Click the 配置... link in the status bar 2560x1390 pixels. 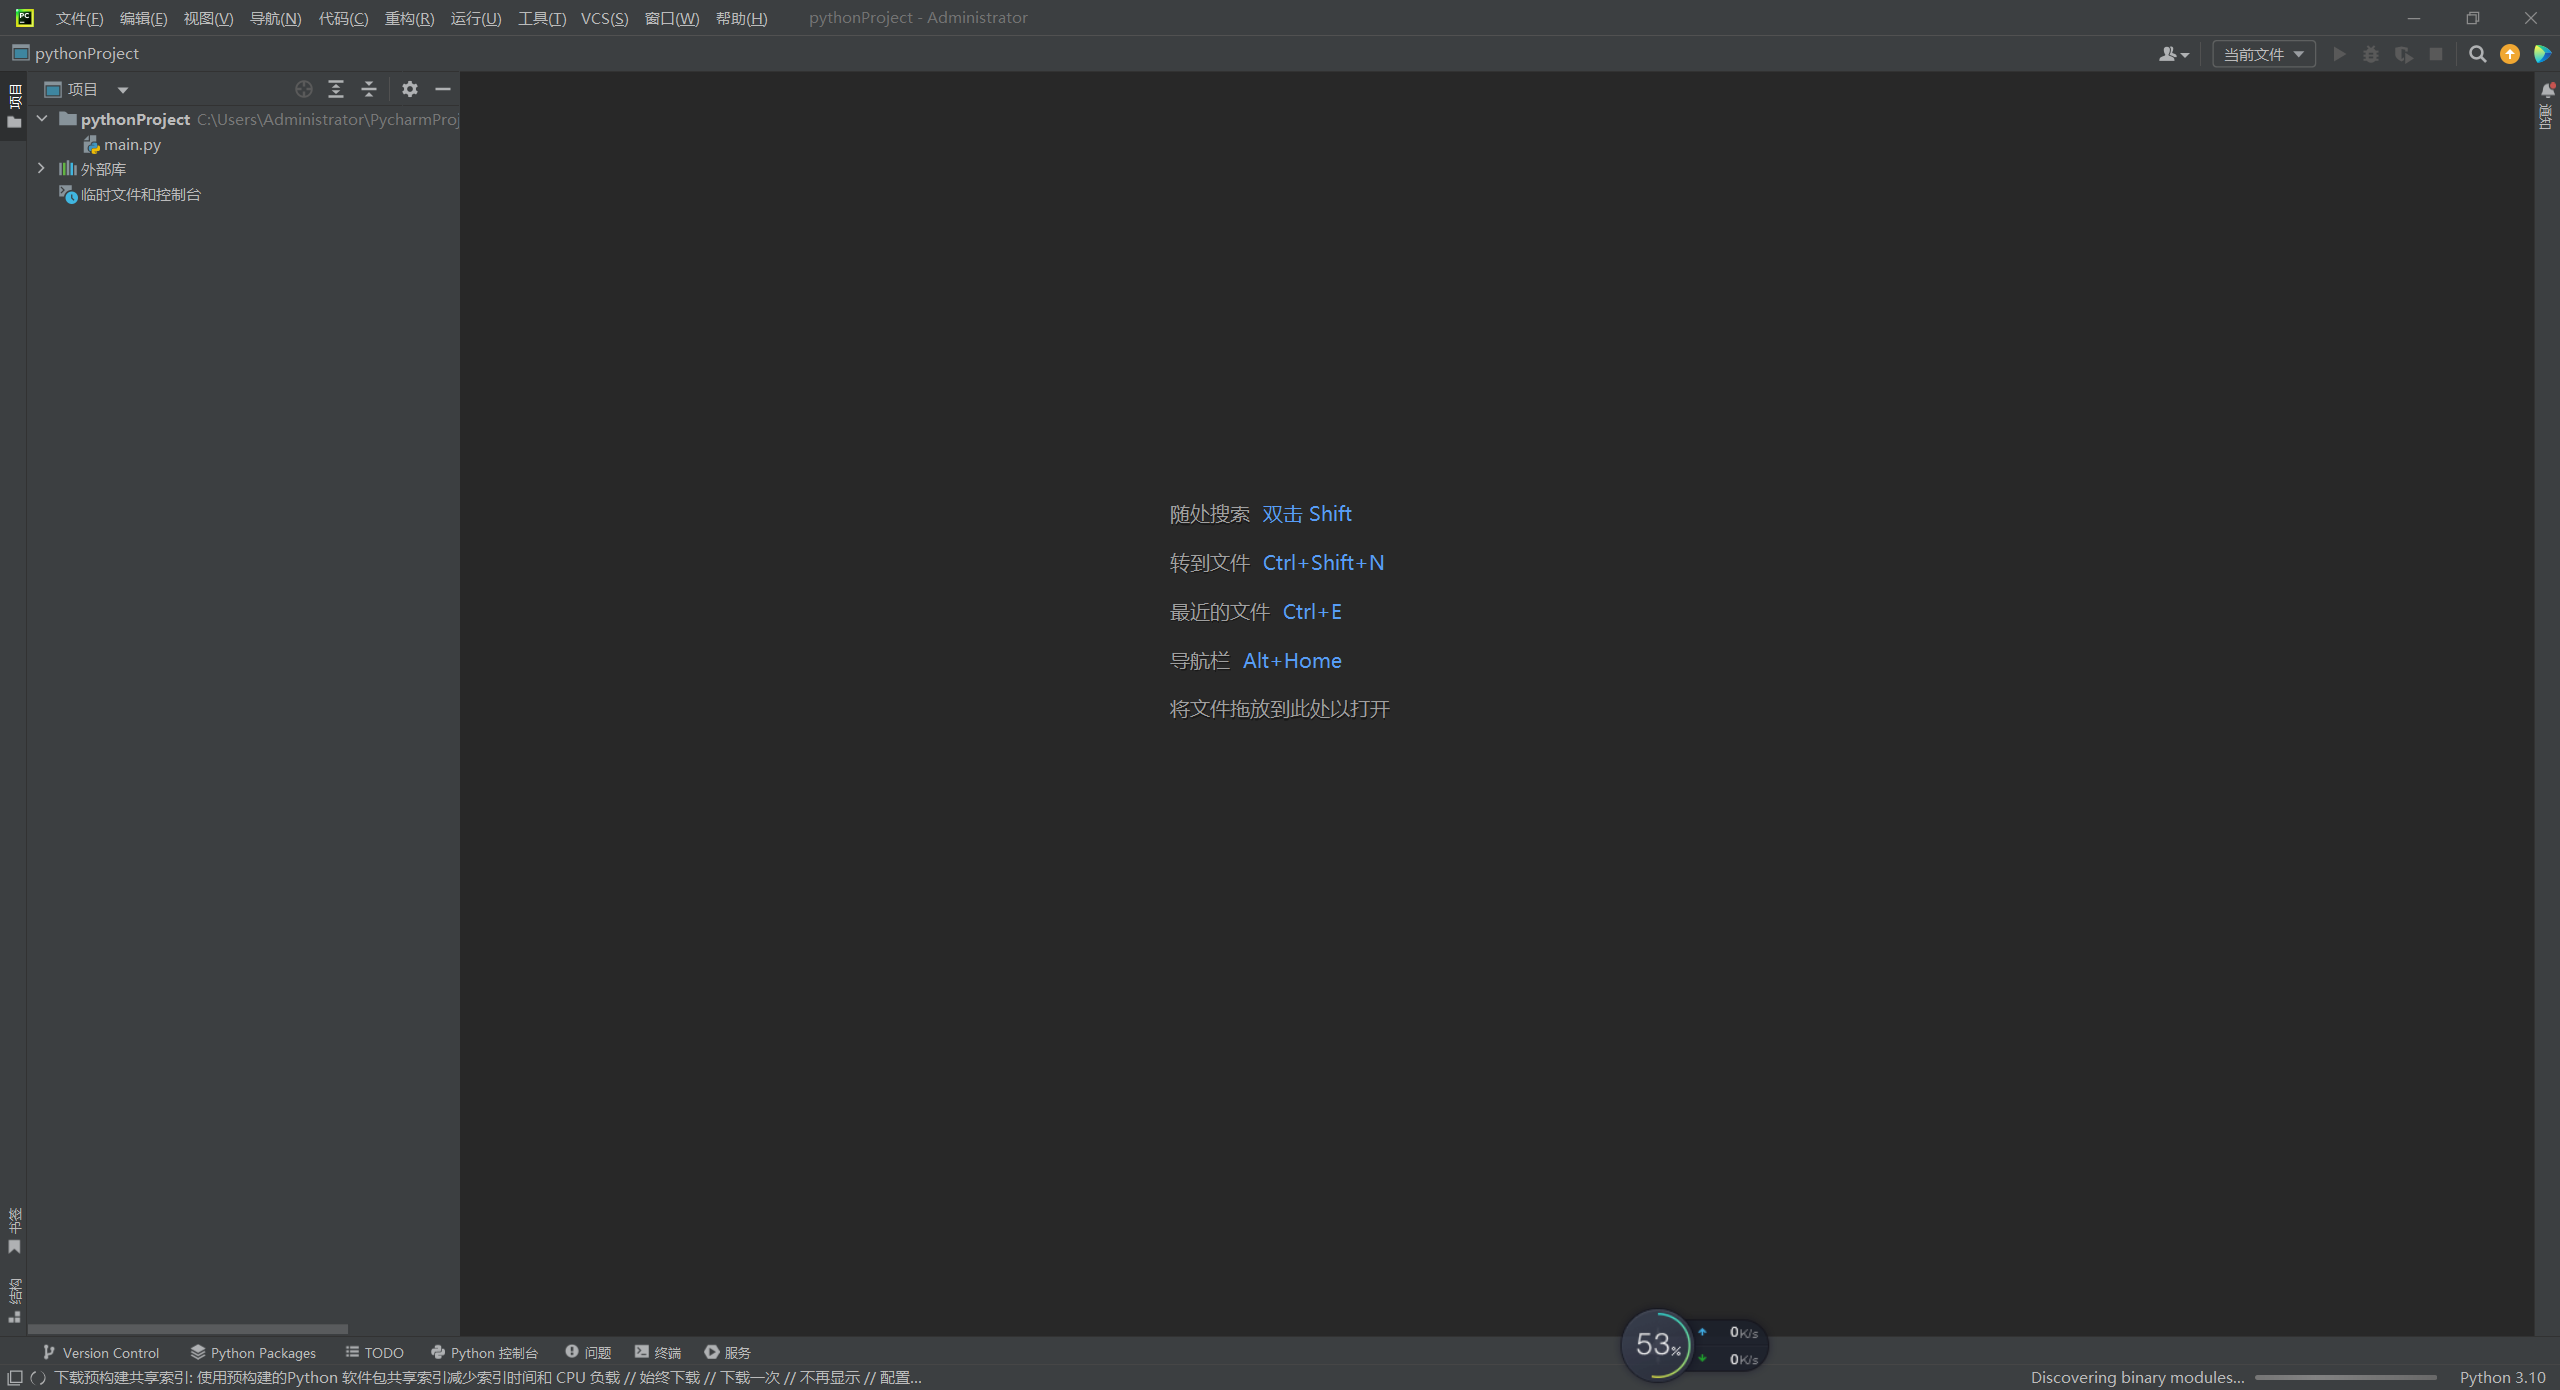pos(898,1377)
